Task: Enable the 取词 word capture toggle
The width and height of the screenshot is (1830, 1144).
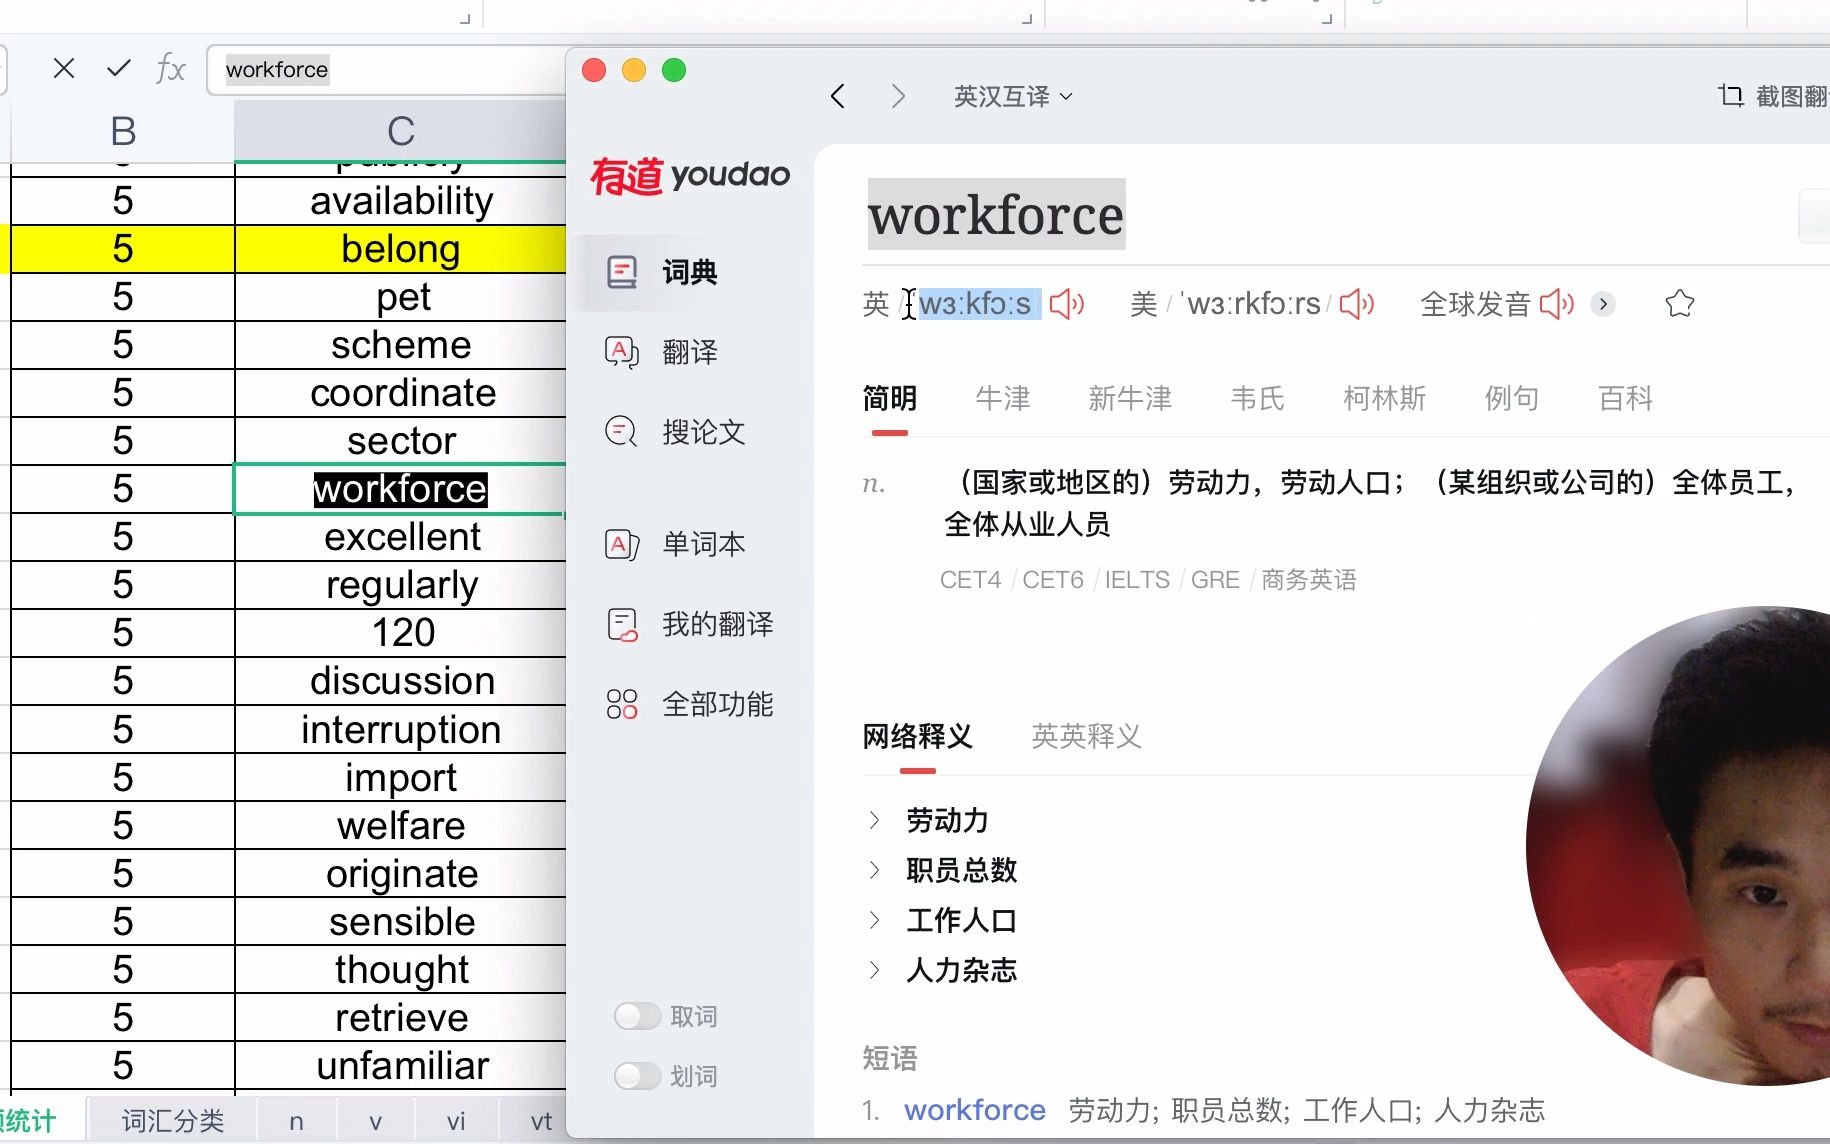Action: [x=637, y=1015]
